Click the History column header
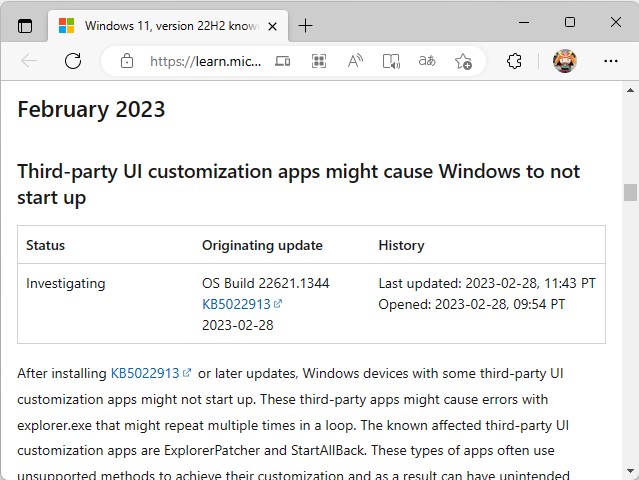Viewport: 639px width, 480px height. 401,245
